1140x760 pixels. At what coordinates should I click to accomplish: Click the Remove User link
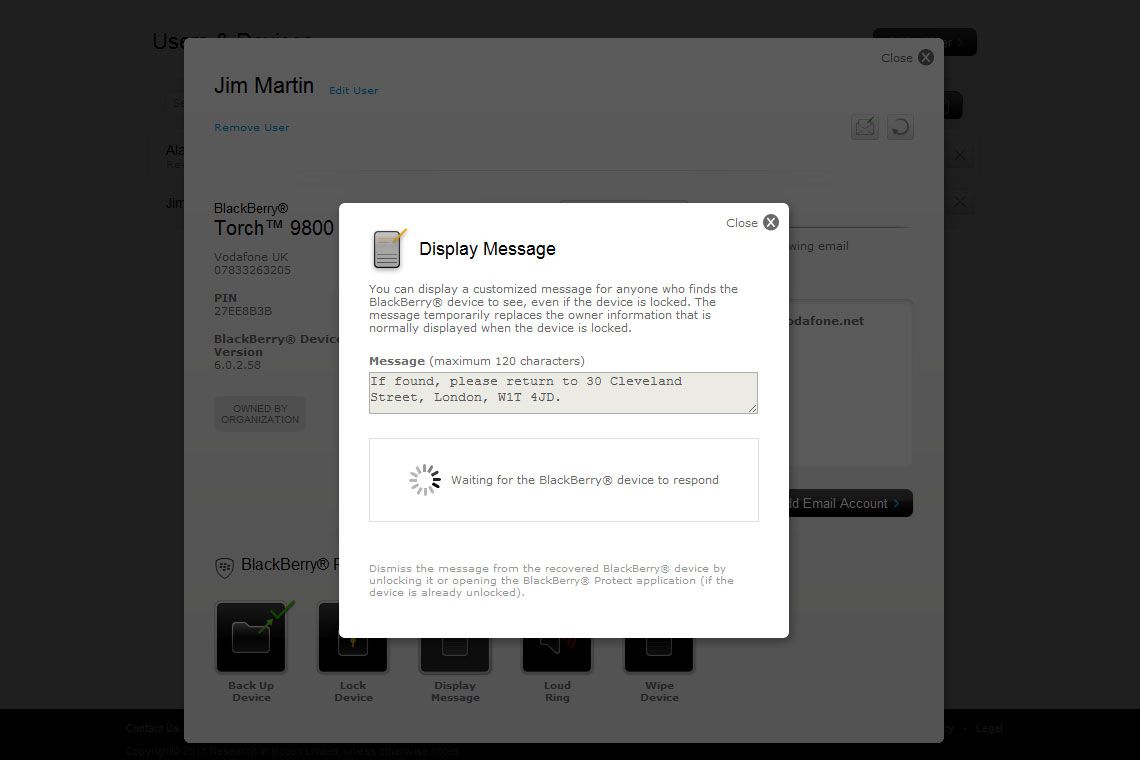point(252,127)
